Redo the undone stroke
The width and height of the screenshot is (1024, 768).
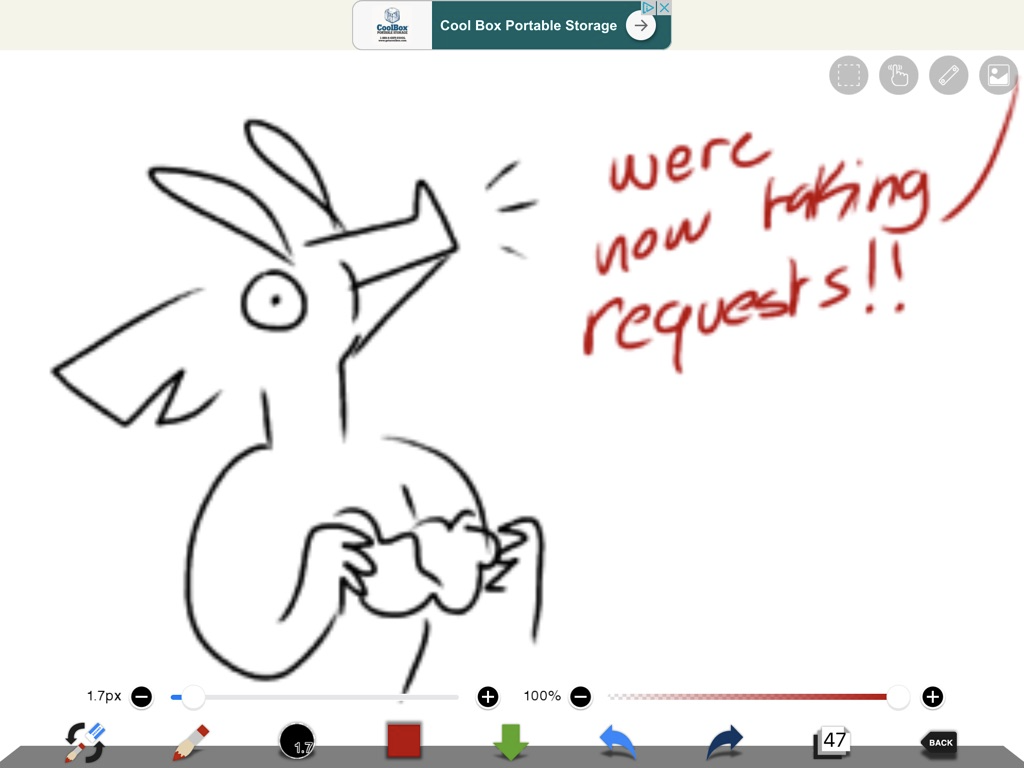click(x=725, y=743)
